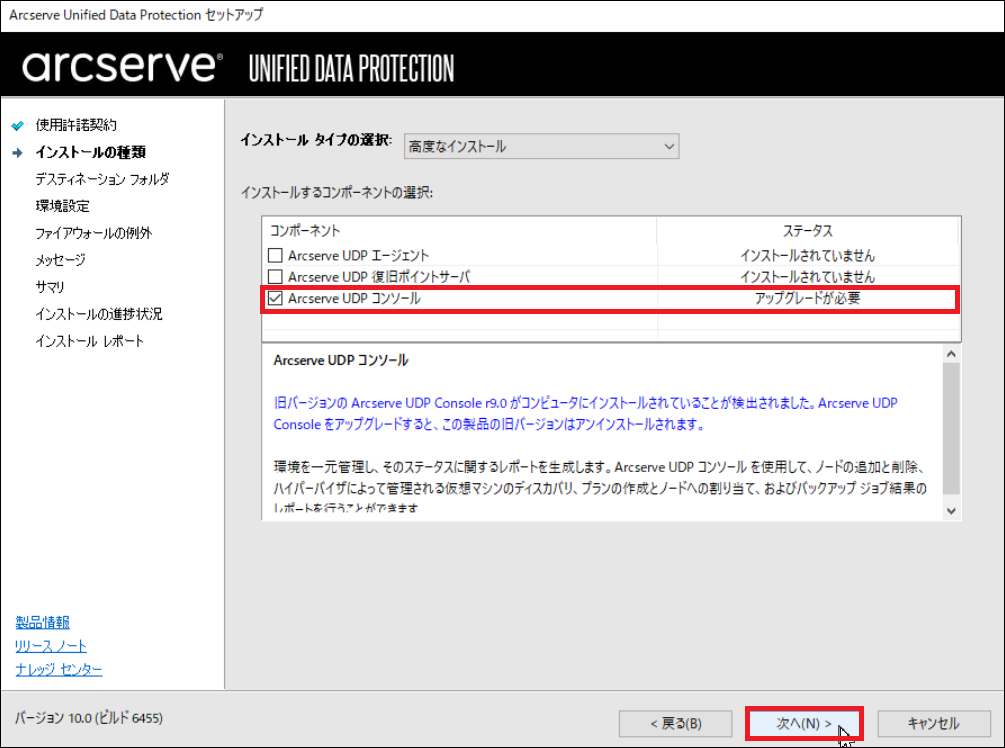Click the arcserve logo in the banner
This screenshot has height=748, width=1005.
click(122, 66)
